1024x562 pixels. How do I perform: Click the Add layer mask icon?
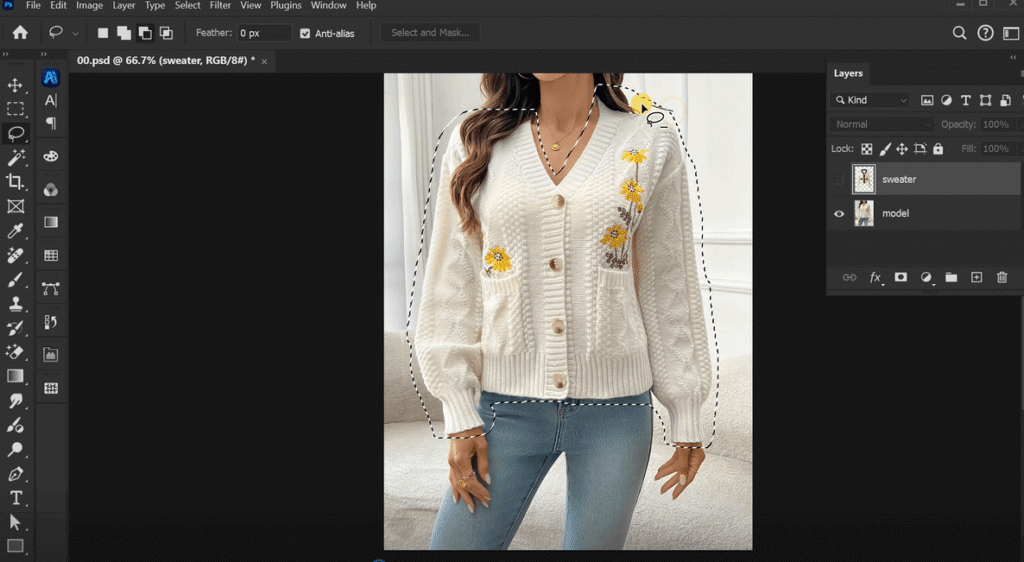click(x=900, y=277)
